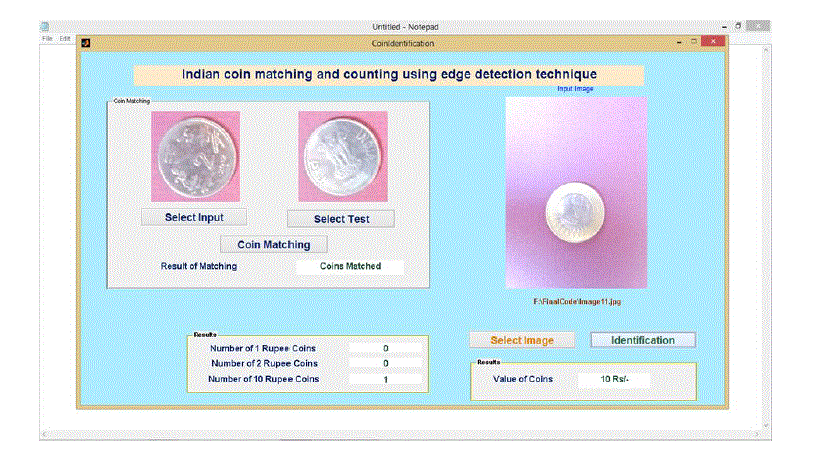Start coin Identification button

[642, 340]
